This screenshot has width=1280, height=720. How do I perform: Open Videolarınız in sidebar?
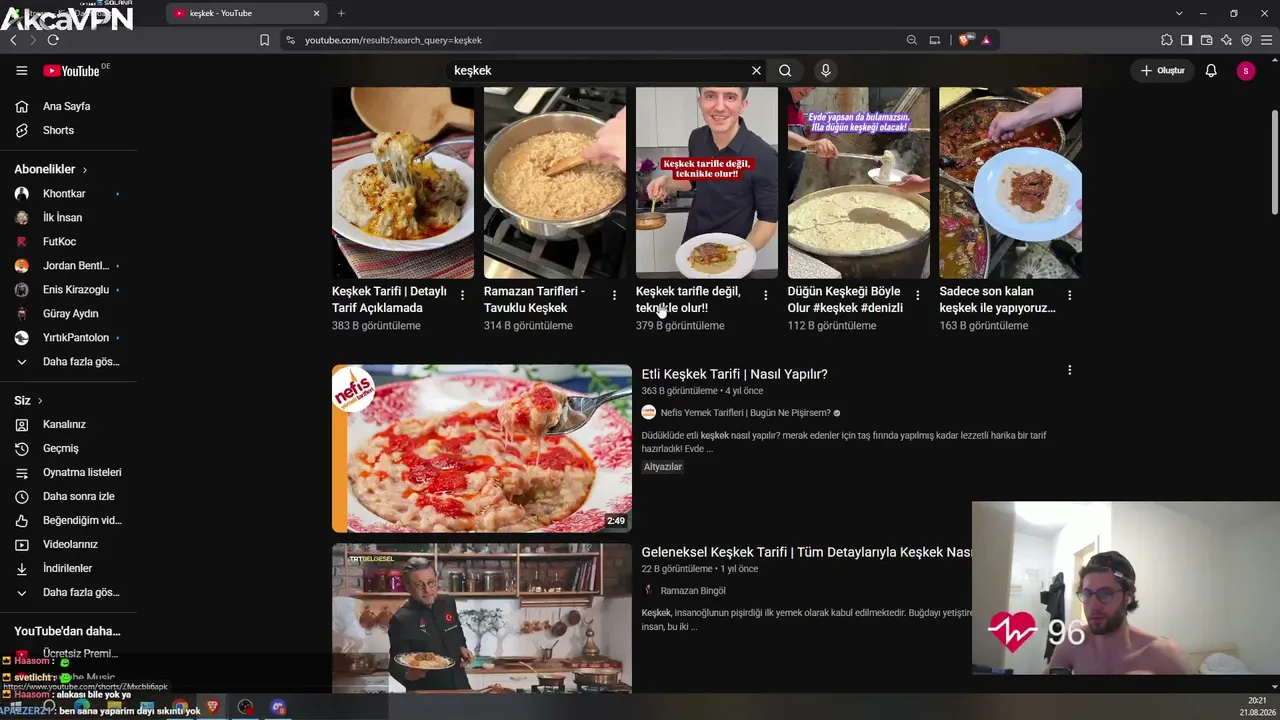coord(69,544)
